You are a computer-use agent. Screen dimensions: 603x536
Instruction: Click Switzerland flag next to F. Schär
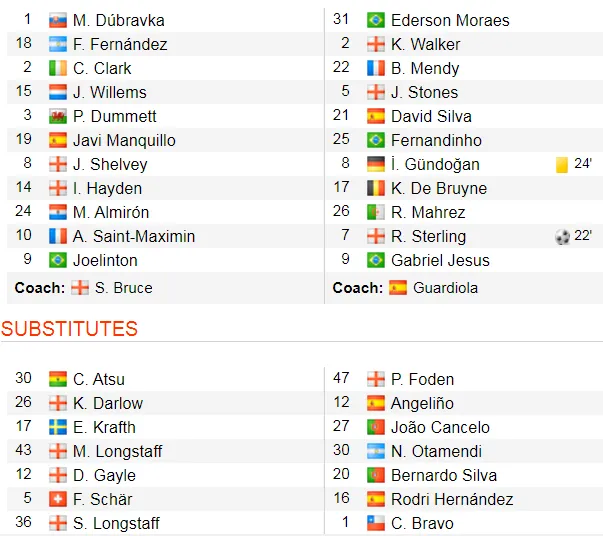click(x=58, y=499)
